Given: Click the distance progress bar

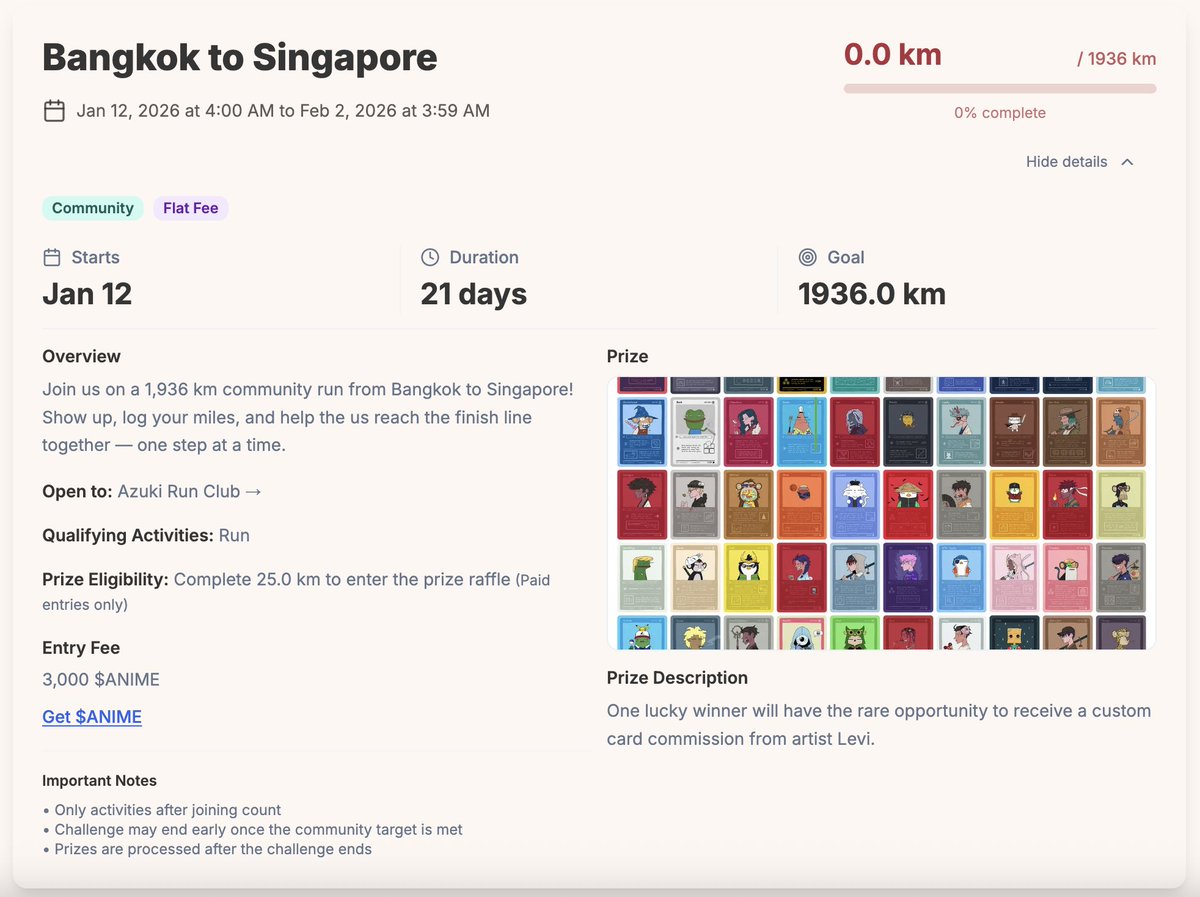Looking at the screenshot, I should (1000, 88).
